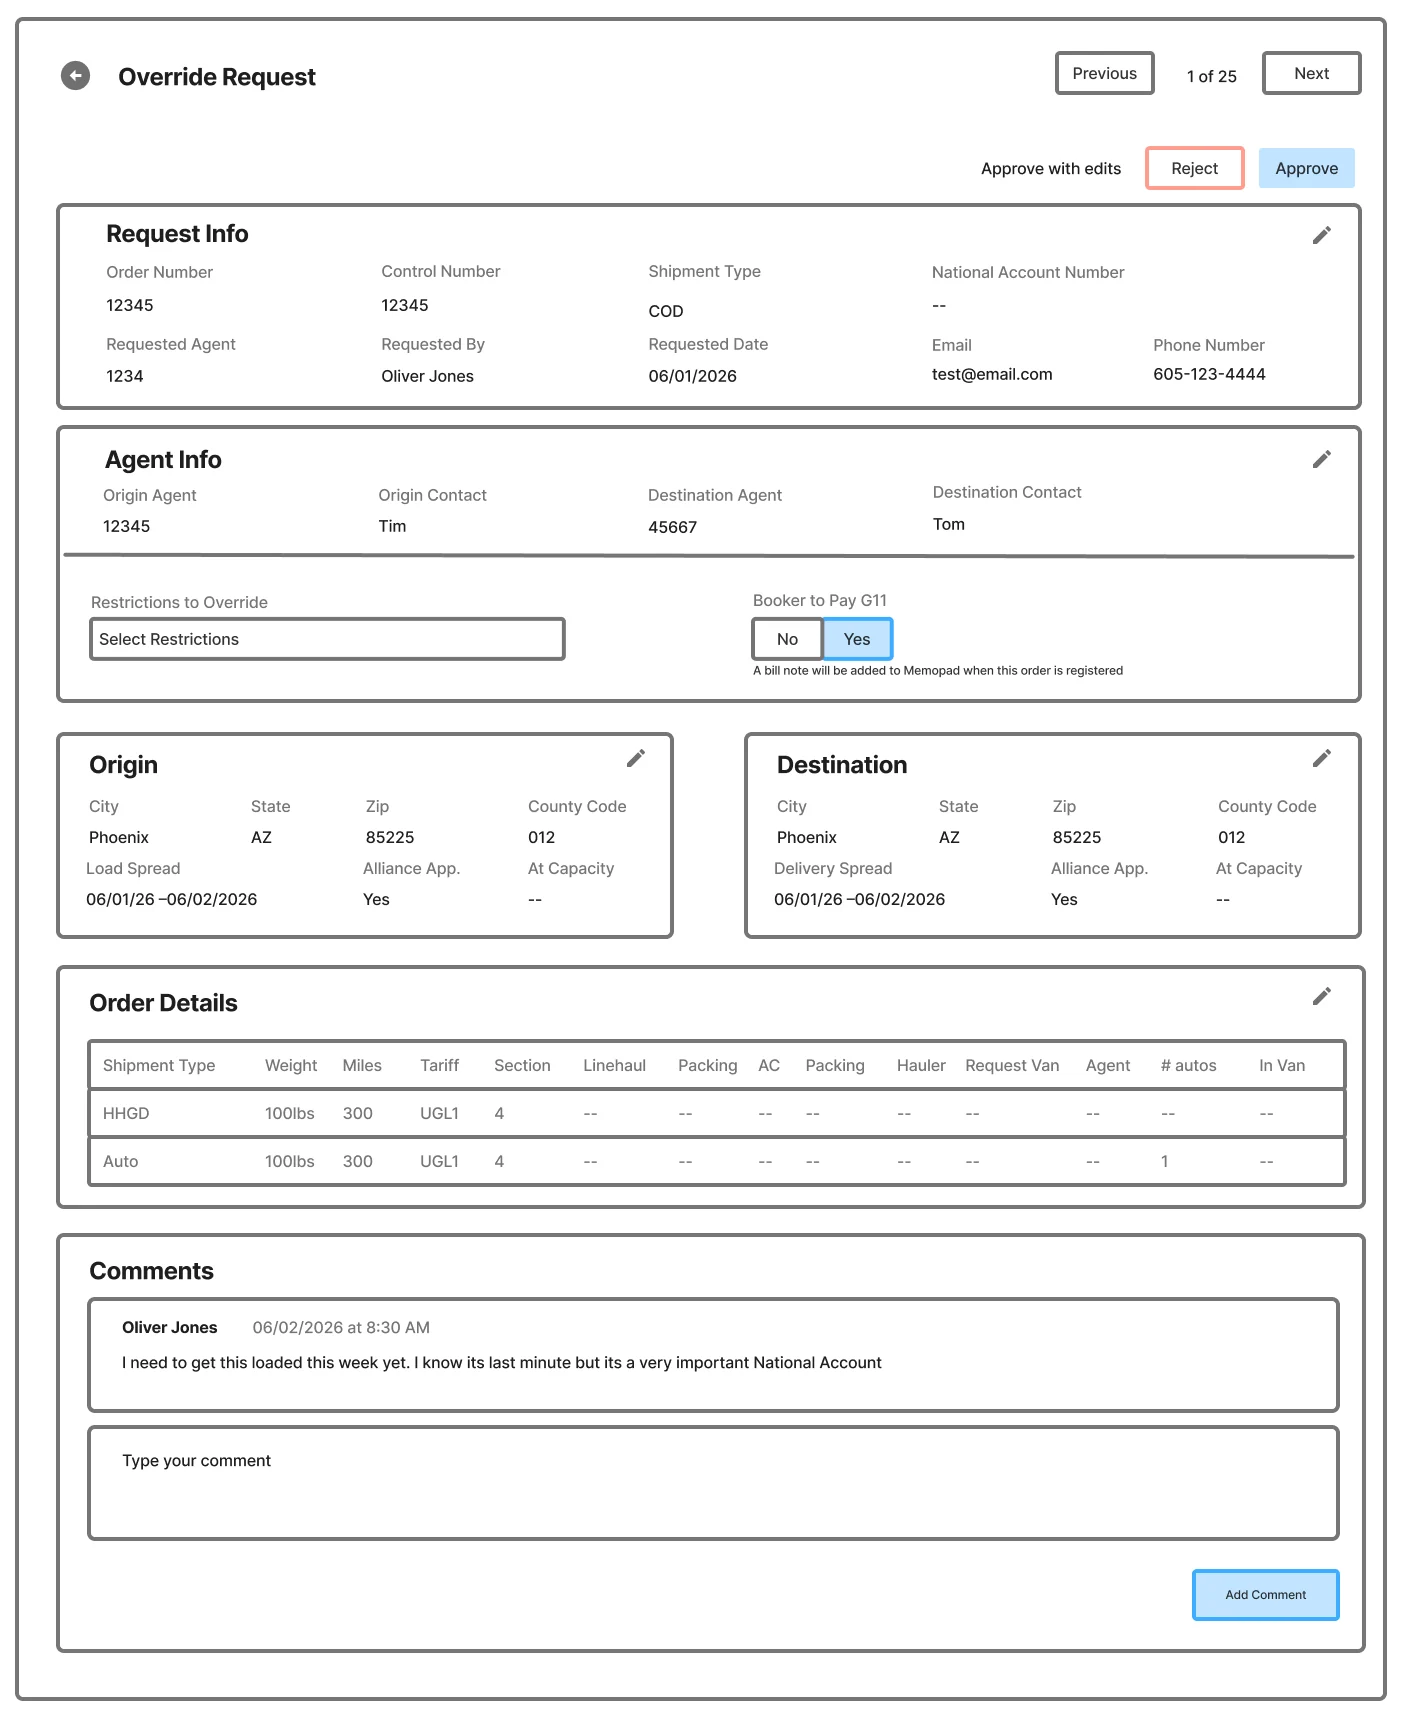Click Requested By value Oliver Jones
The image size is (1410, 1720).
tap(427, 376)
